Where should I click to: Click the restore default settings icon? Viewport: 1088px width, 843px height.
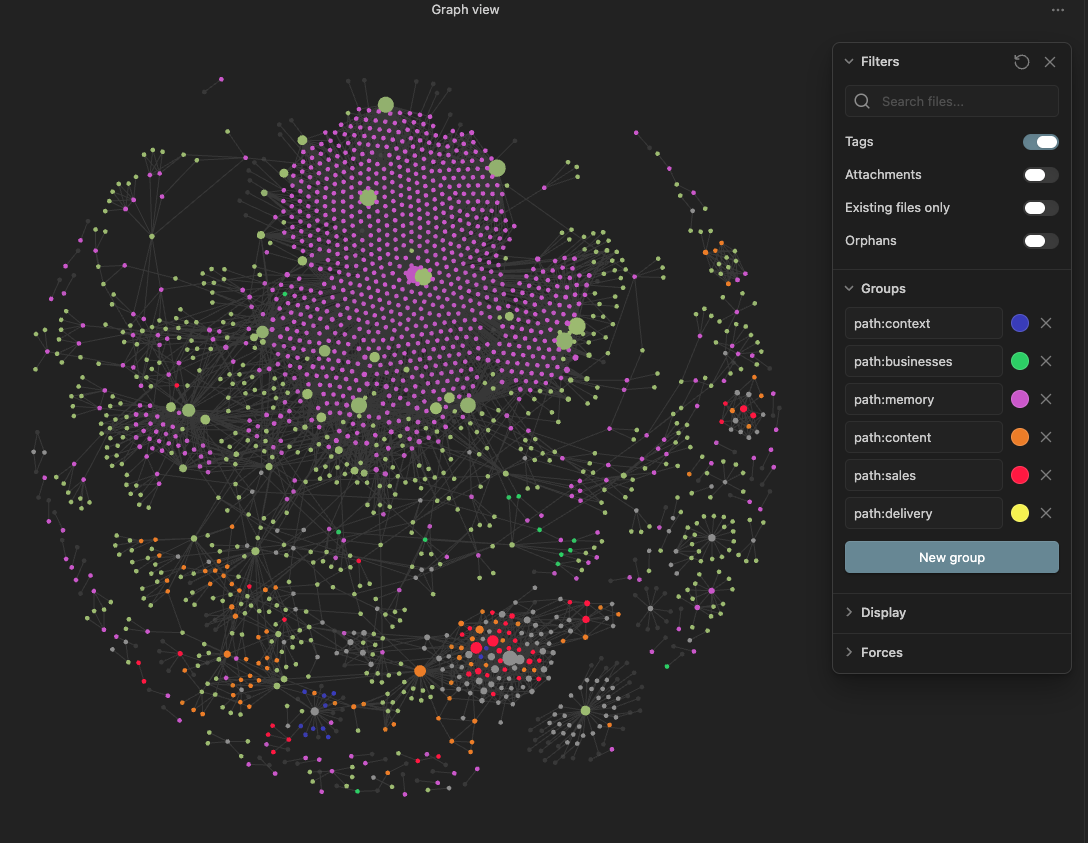pos(1021,62)
